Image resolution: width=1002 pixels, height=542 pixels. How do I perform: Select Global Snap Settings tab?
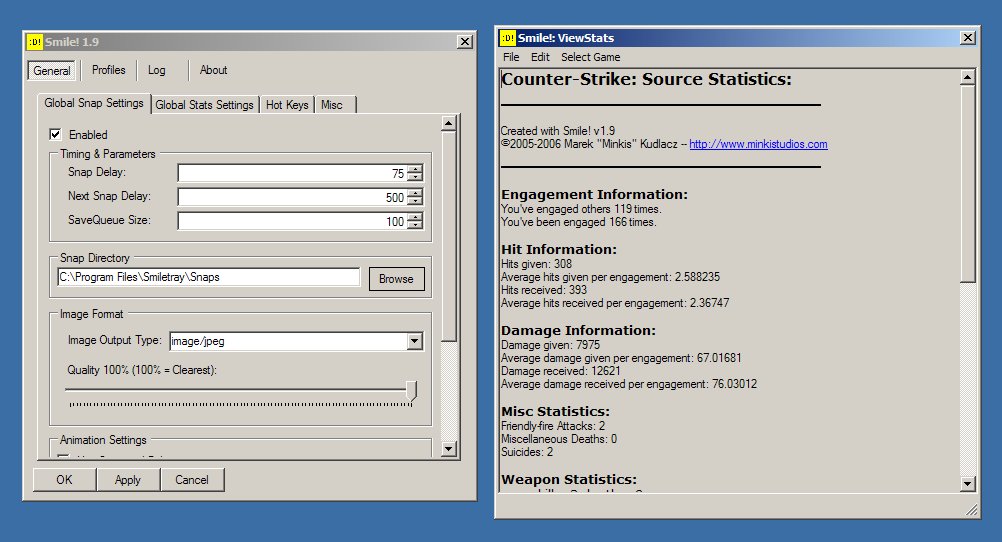(94, 103)
